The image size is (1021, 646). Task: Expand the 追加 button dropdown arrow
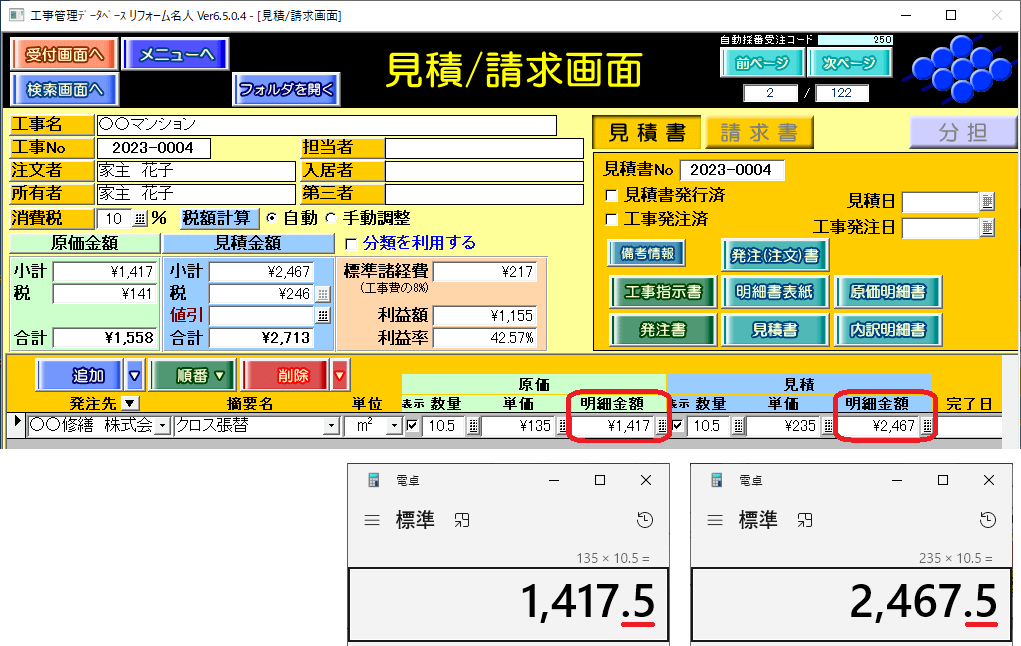pyautogui.click(x=135, y=376)
